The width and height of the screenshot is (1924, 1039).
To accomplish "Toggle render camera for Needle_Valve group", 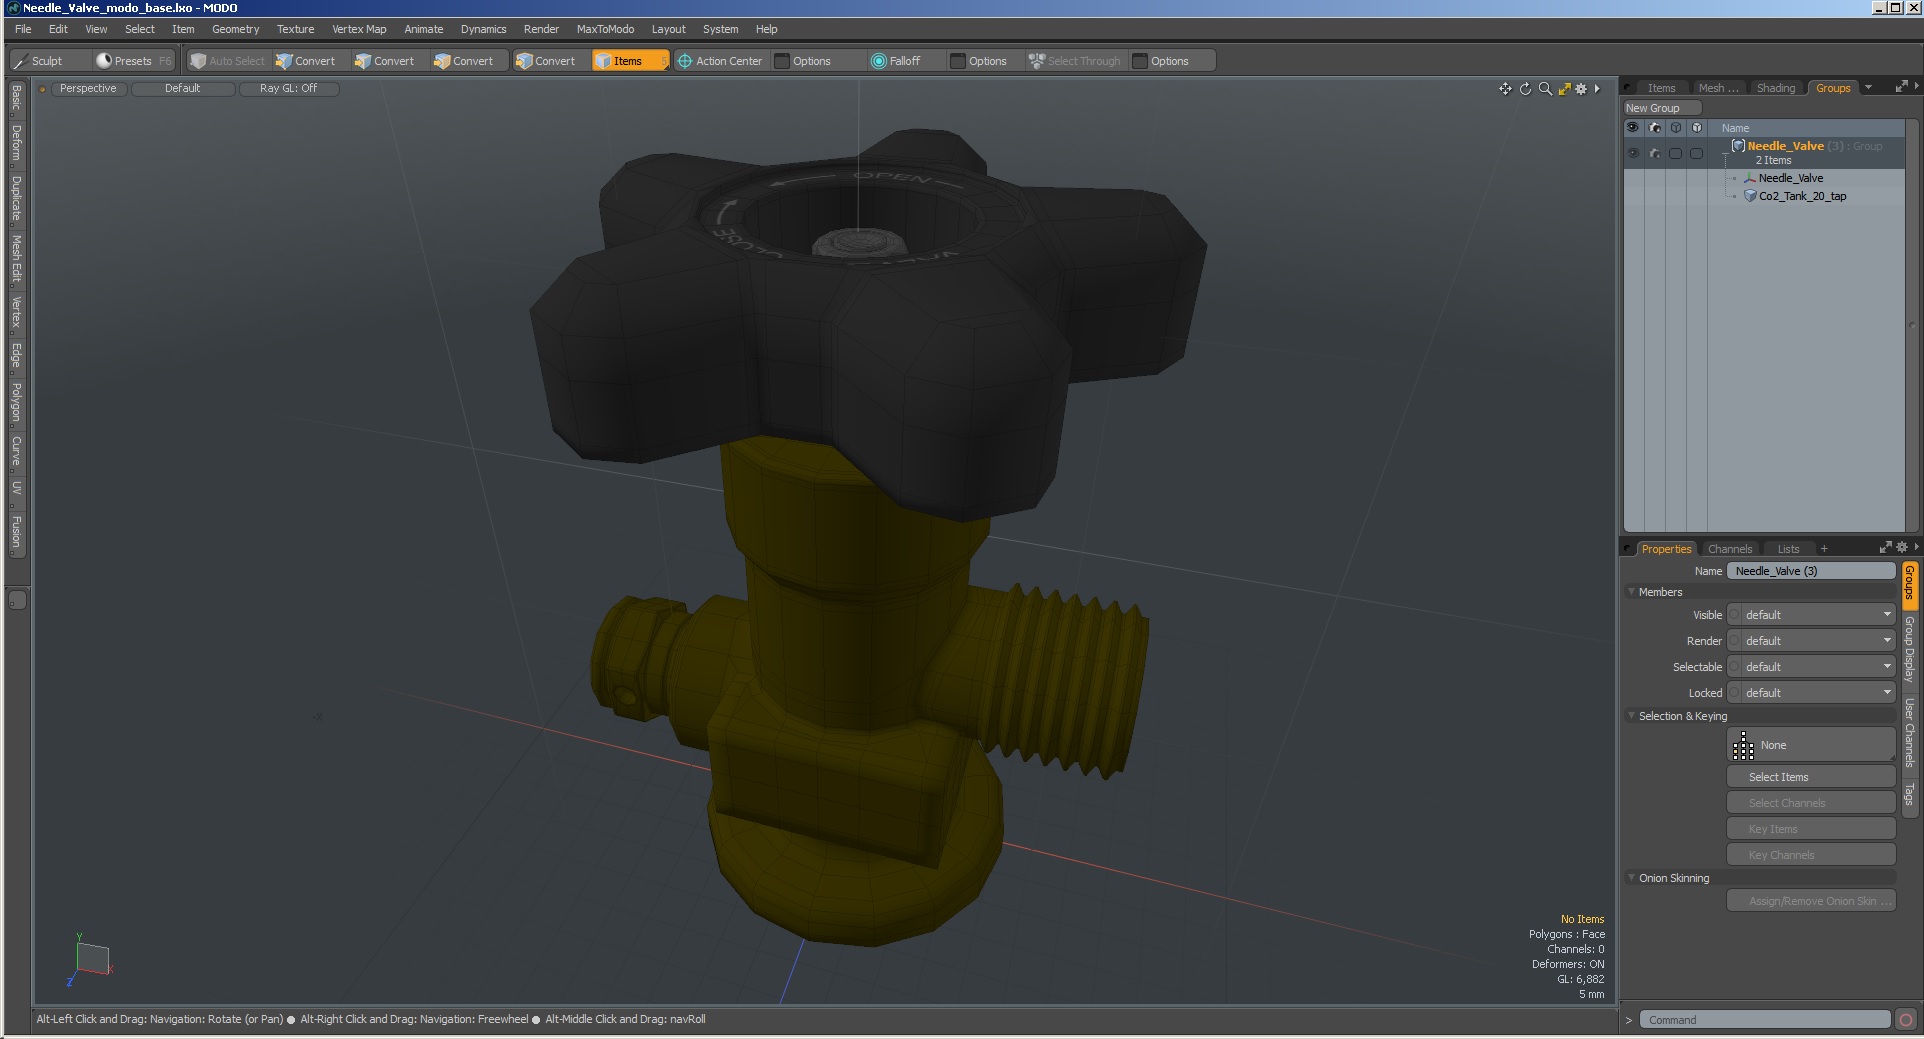I will pyautogui.click(x=1655, y=153).
